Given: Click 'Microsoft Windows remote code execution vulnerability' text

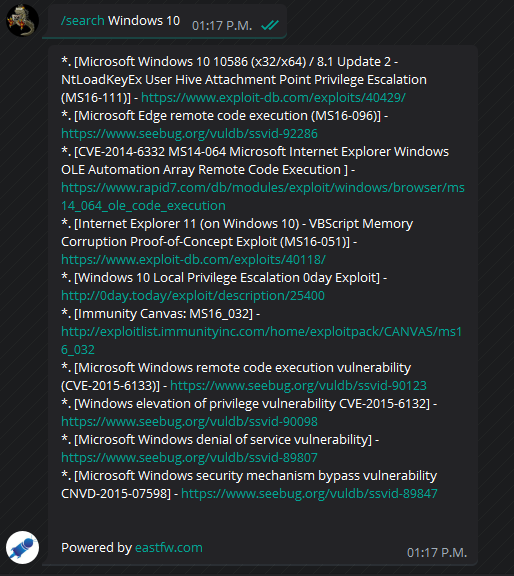Looking at the screenshot, I should [x=245, y=367].
